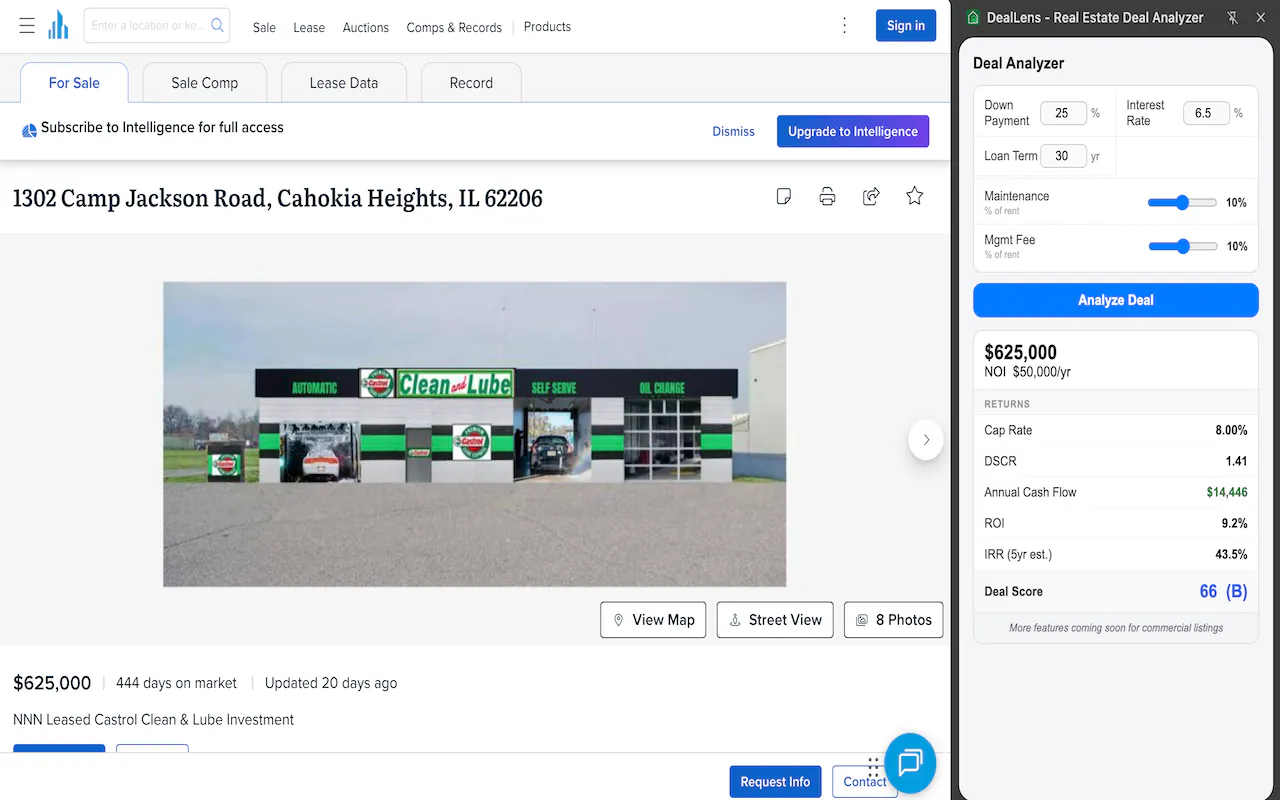Print the listing using the printer icon

(x=827, y=196)
